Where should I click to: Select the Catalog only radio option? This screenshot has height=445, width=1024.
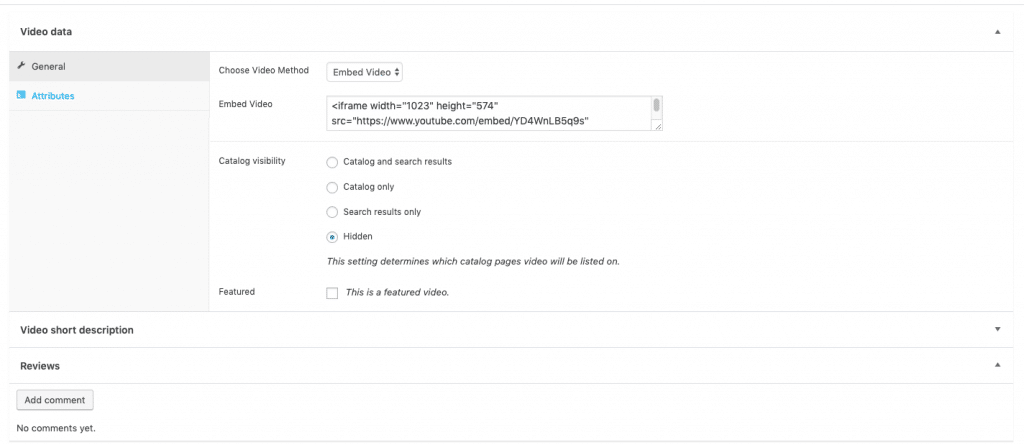point(332,188)
